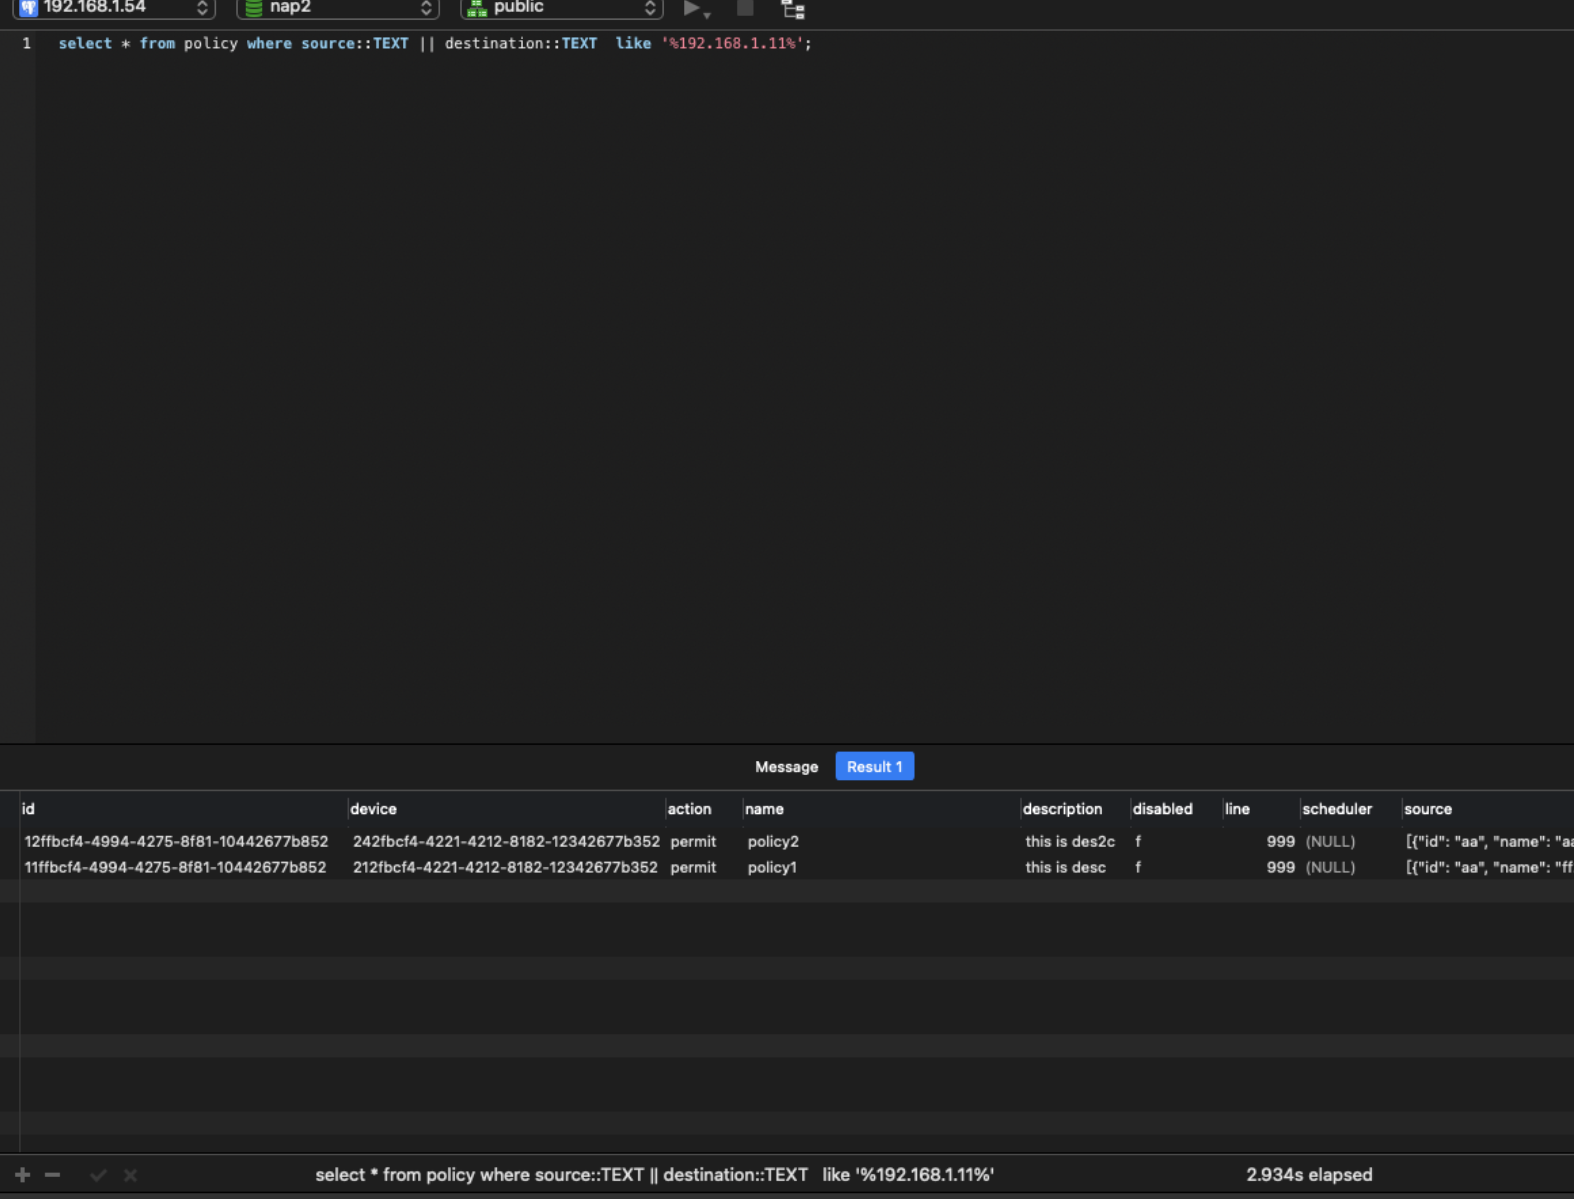Click the id column header

point(183,809)
